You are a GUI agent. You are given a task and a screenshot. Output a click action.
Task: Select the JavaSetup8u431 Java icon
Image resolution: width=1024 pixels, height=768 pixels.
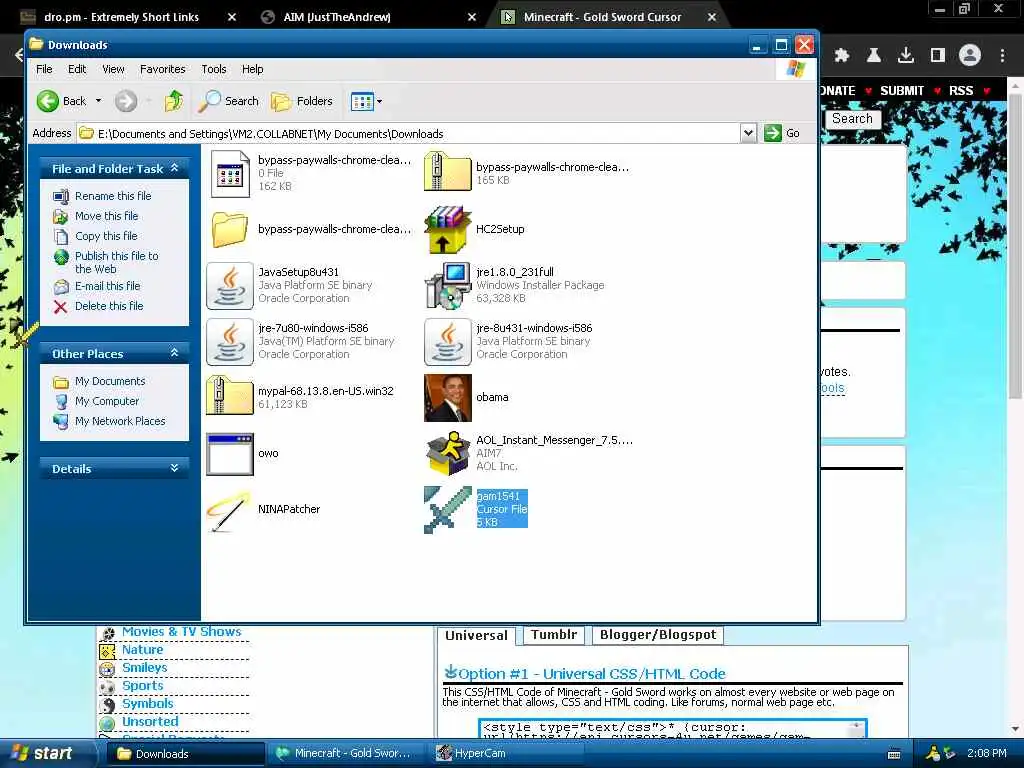(230, 285)
